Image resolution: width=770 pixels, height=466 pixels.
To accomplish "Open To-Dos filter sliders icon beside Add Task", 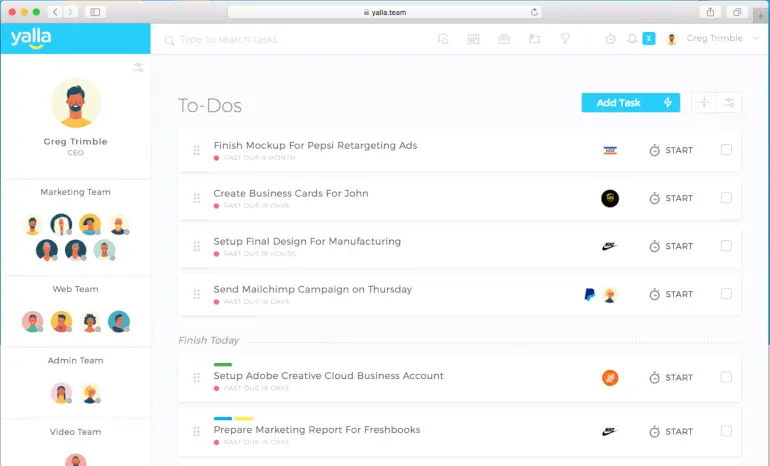I will (729, 103).
